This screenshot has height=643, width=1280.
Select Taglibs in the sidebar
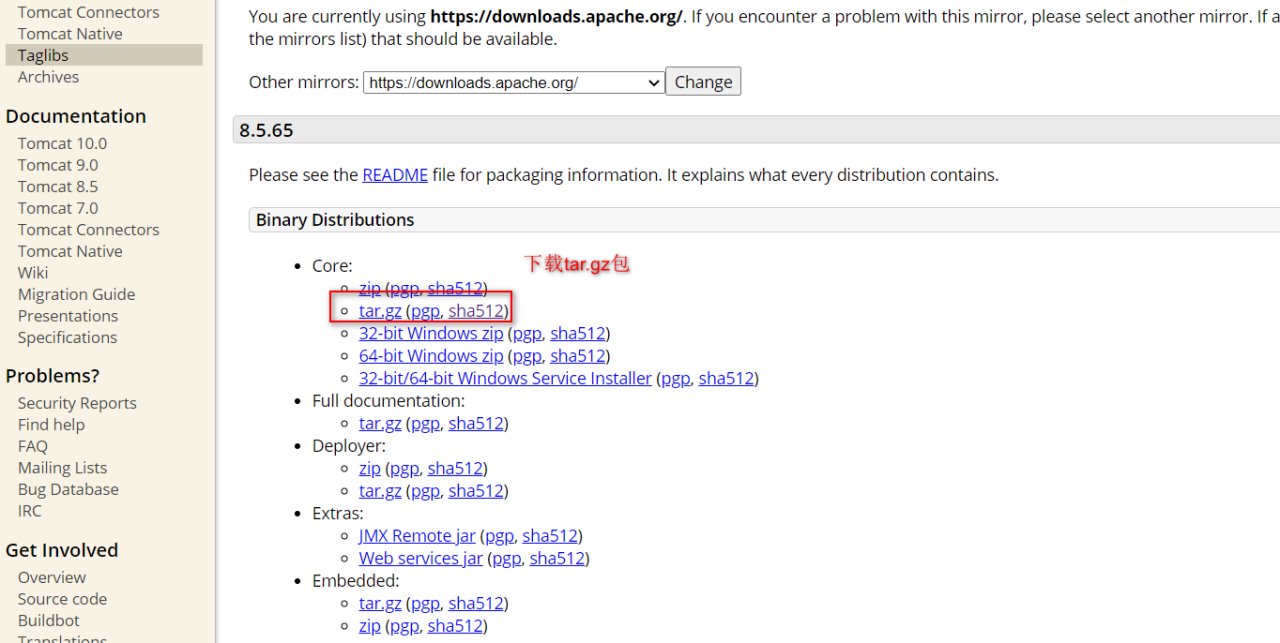(43, 56)
